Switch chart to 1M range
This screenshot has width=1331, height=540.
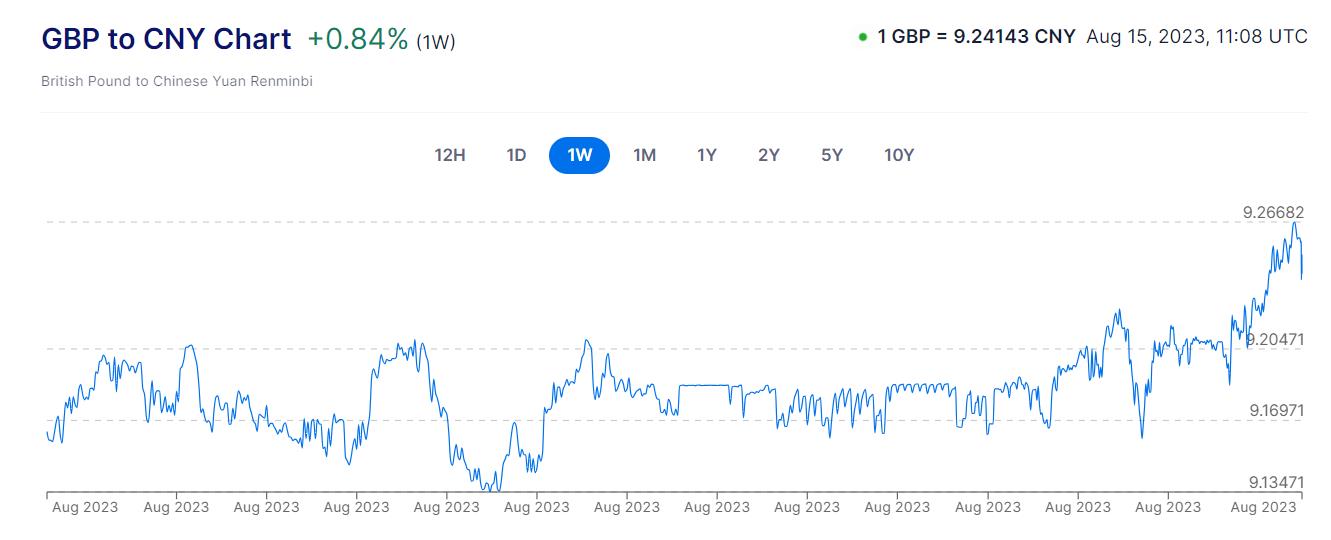(644, 155)
